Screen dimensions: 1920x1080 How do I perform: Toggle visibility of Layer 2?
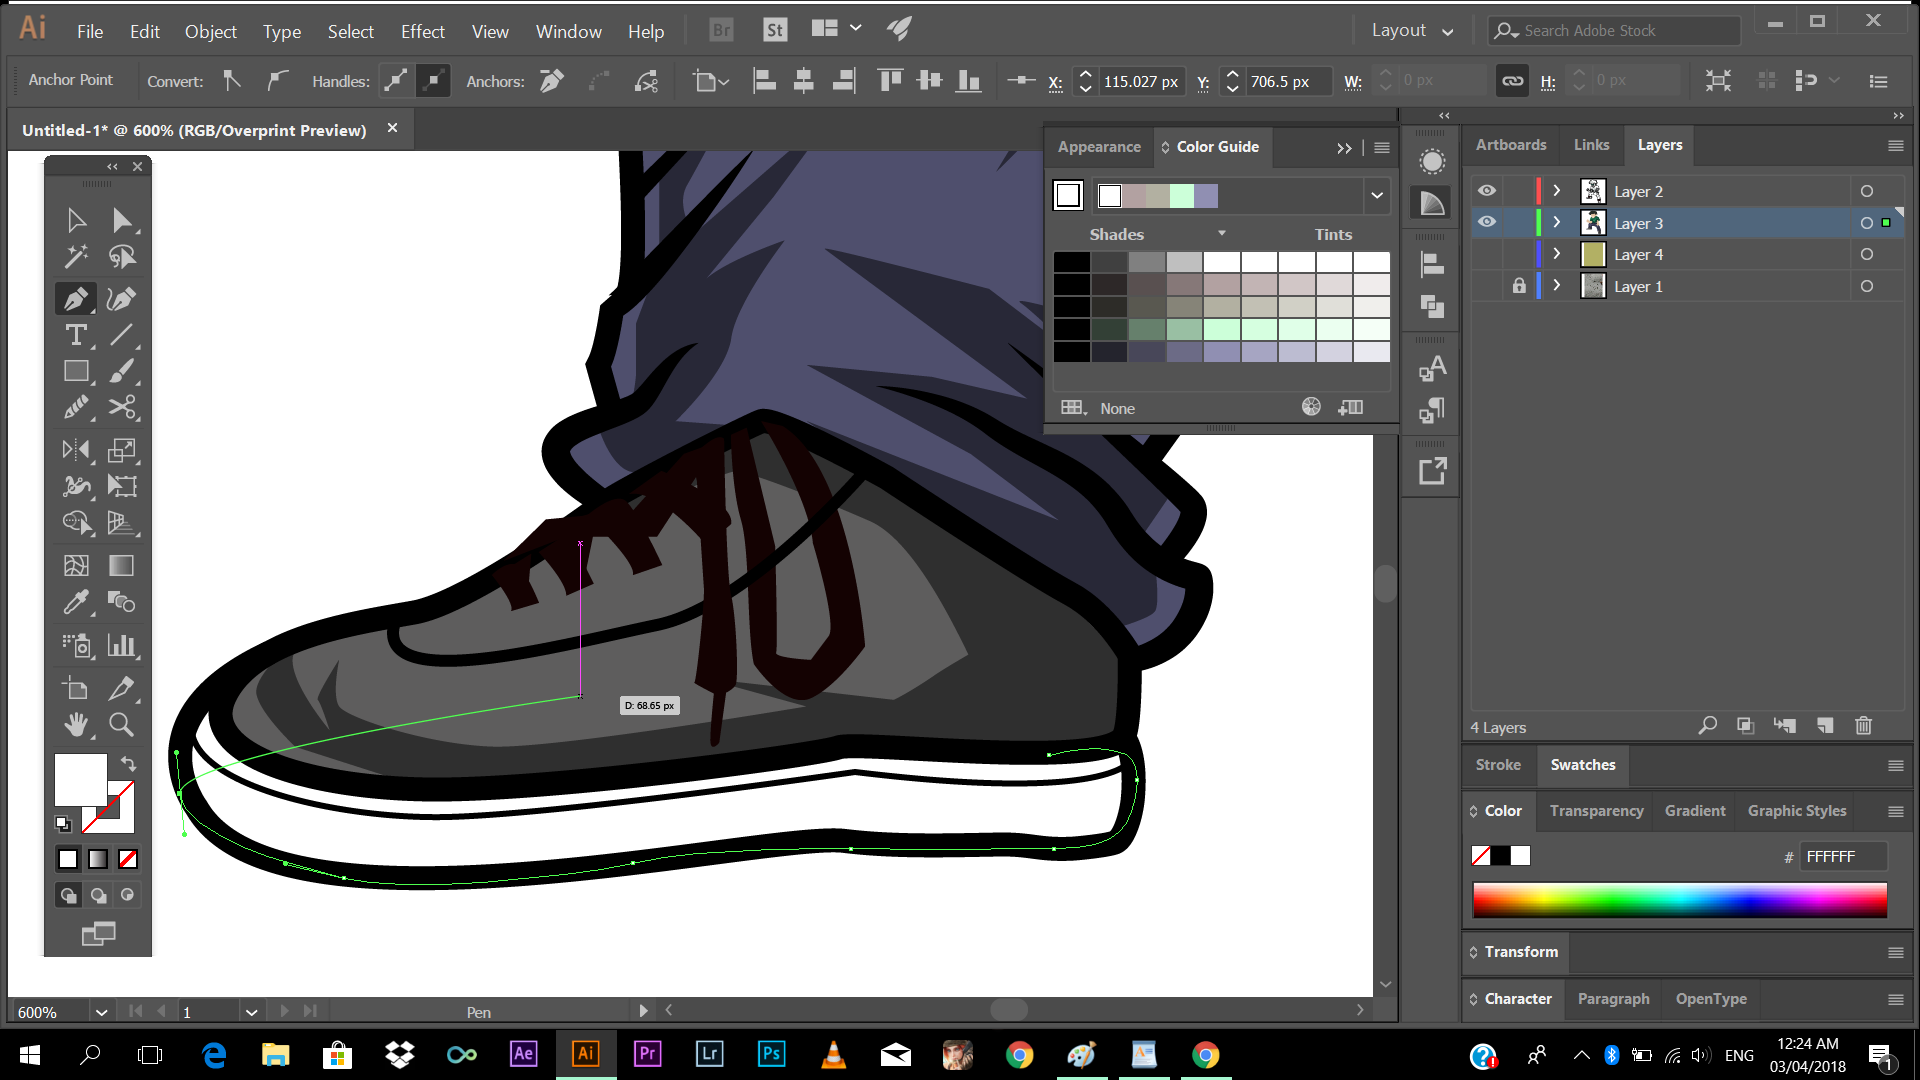point(1487,191)
